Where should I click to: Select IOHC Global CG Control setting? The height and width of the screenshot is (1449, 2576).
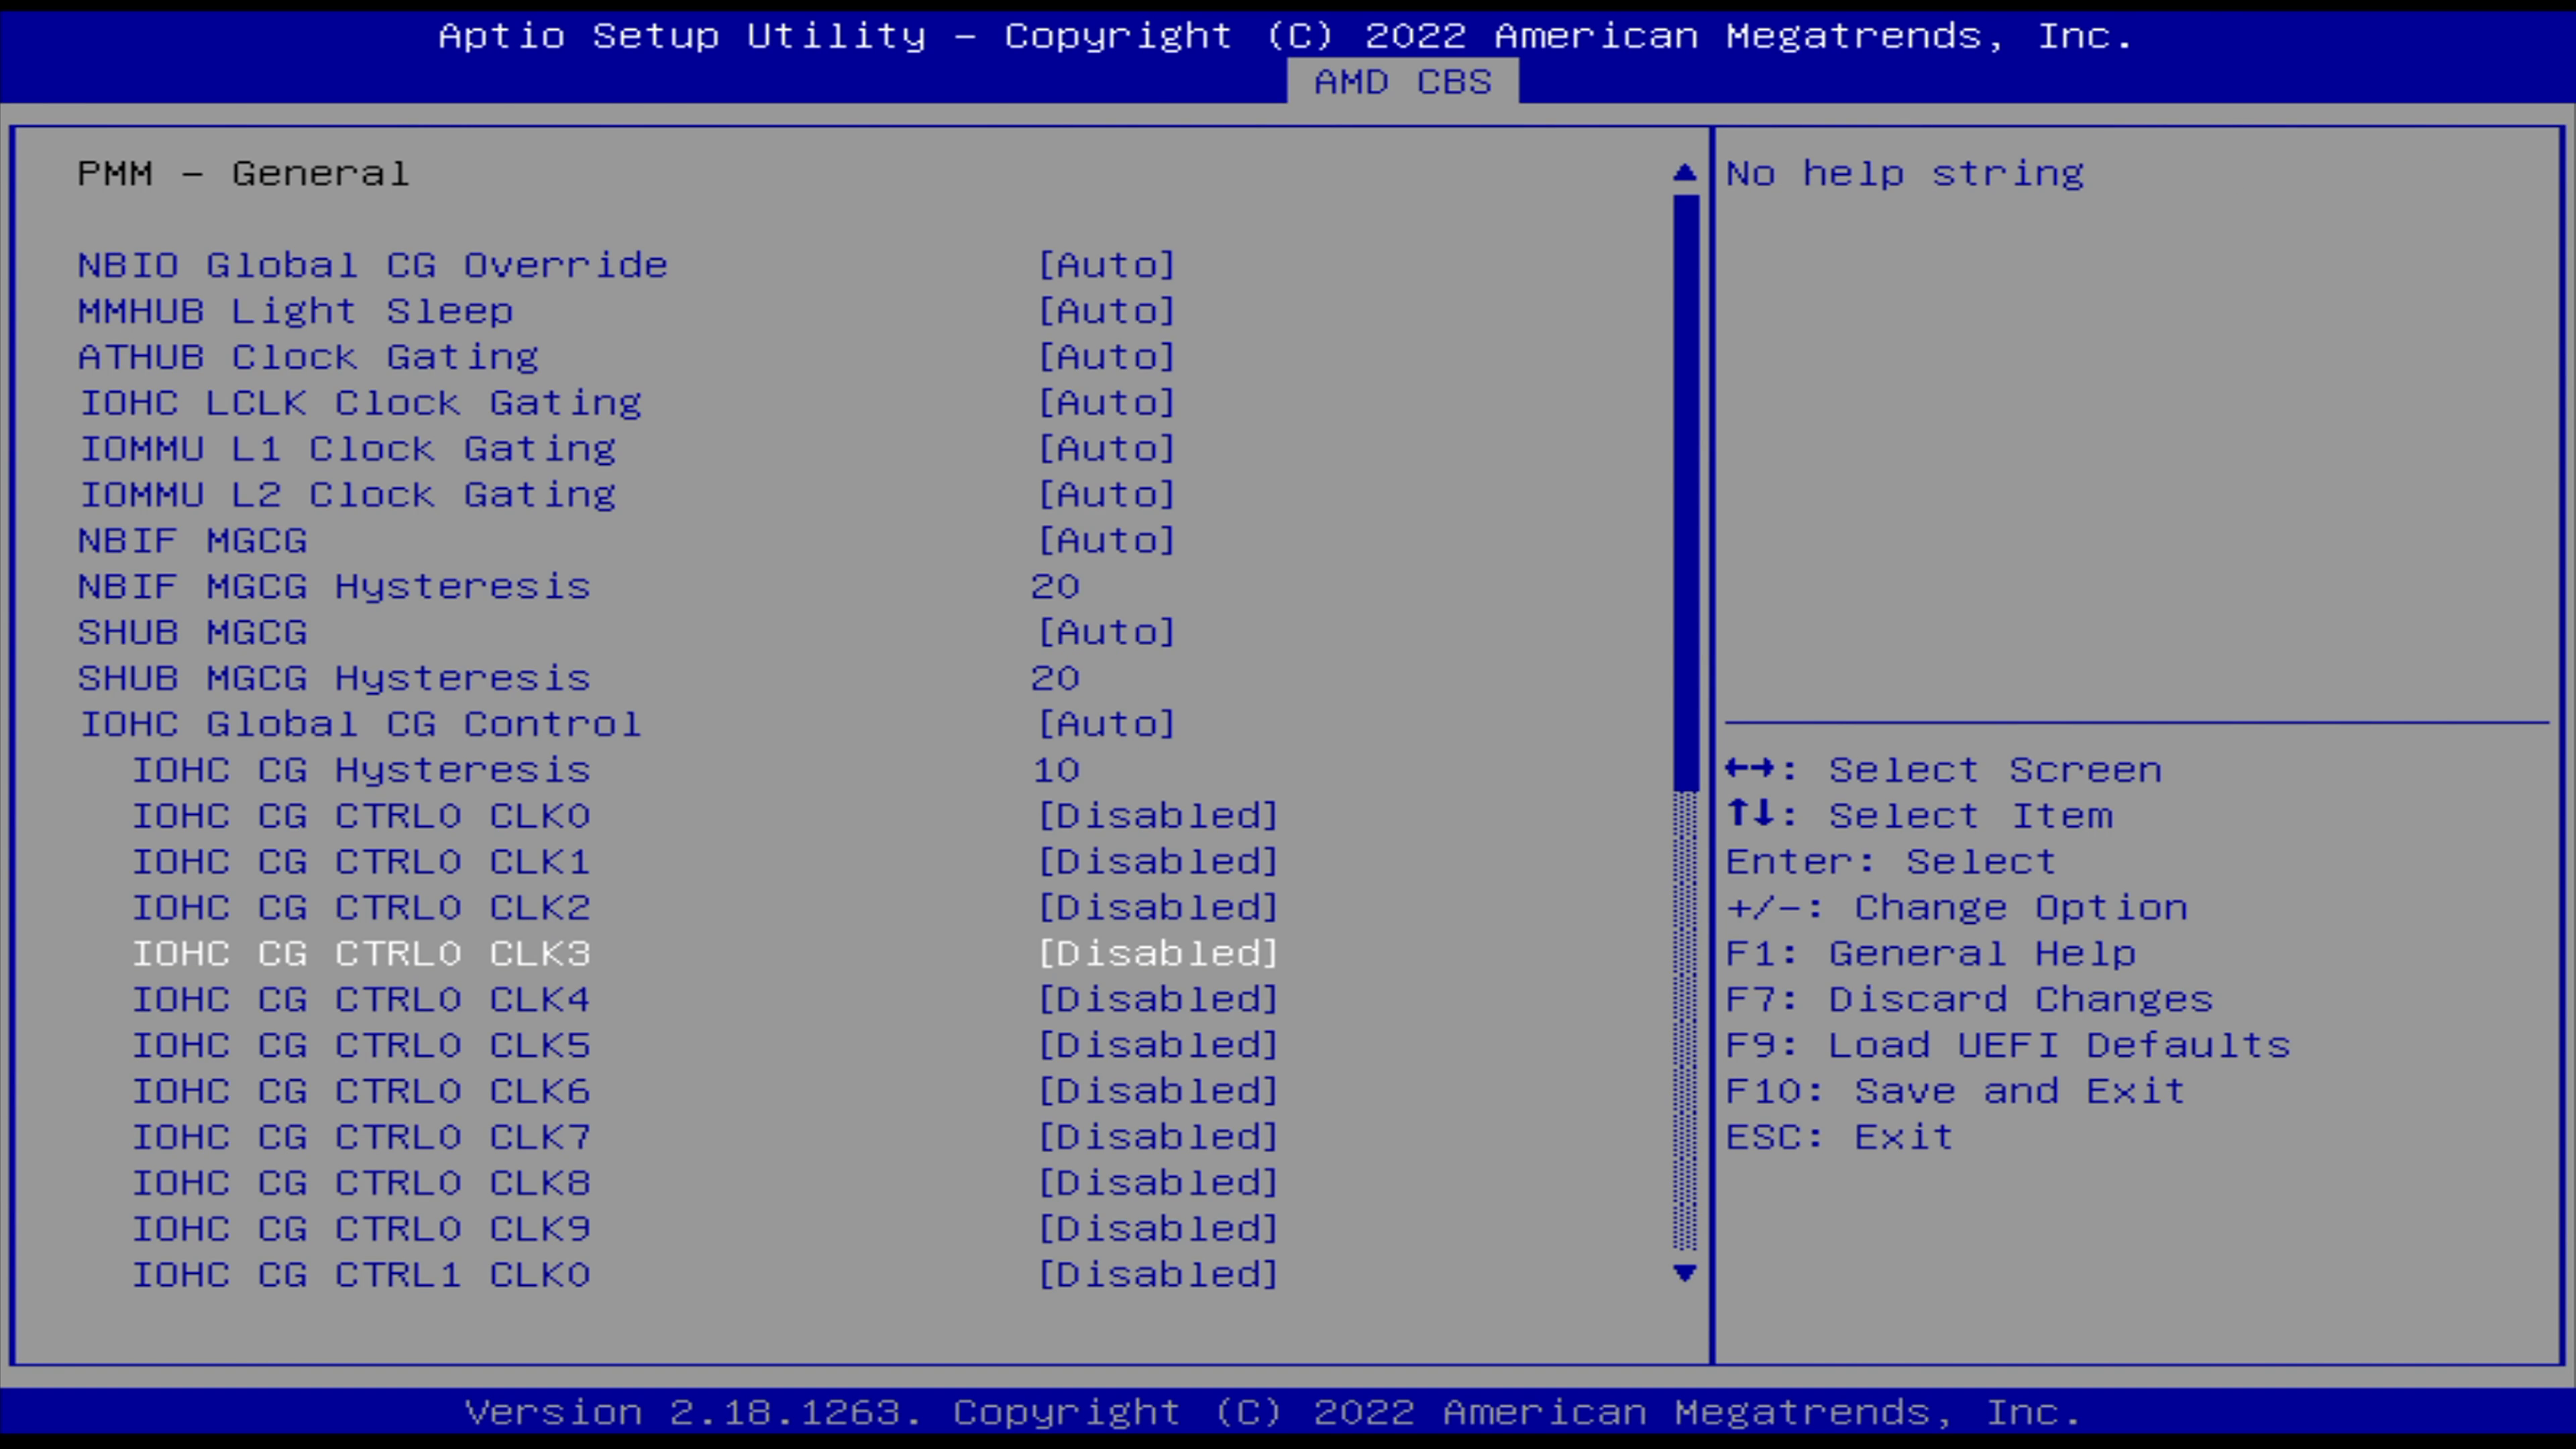[x=360, y=724]
